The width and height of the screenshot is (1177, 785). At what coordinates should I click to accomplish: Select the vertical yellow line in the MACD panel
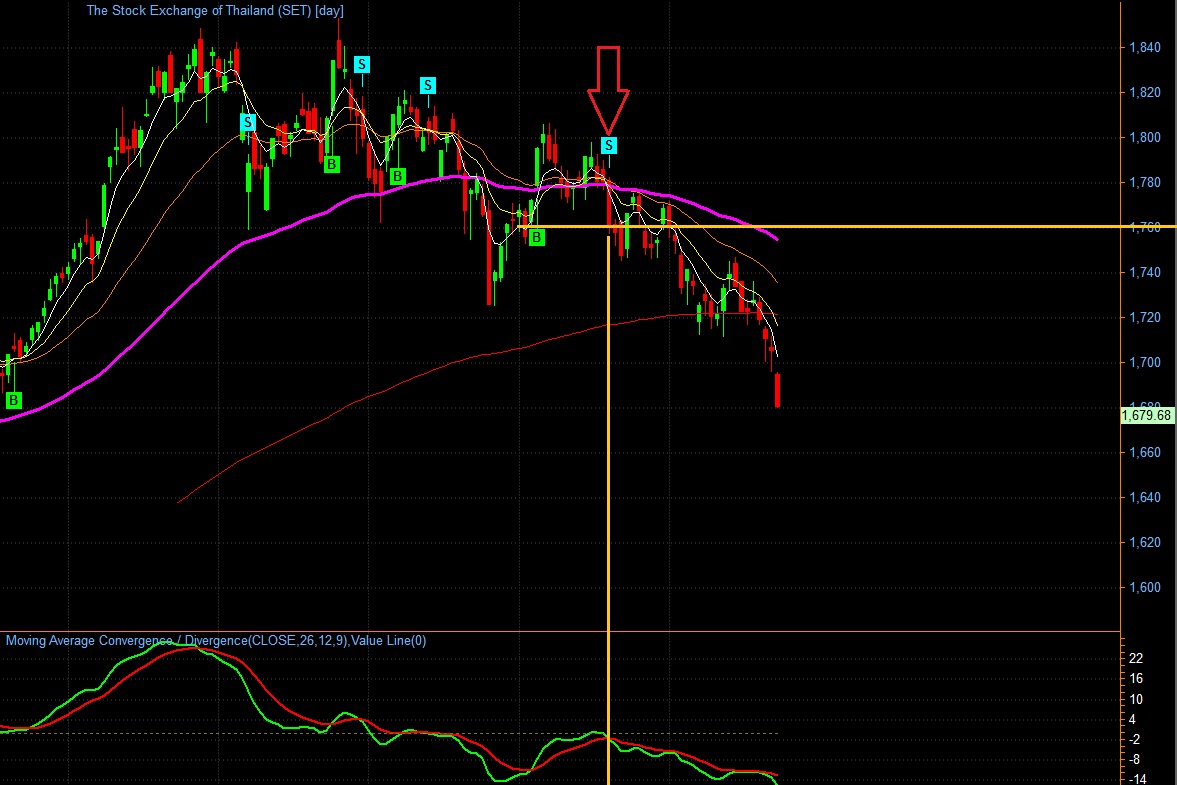[608, 709]
